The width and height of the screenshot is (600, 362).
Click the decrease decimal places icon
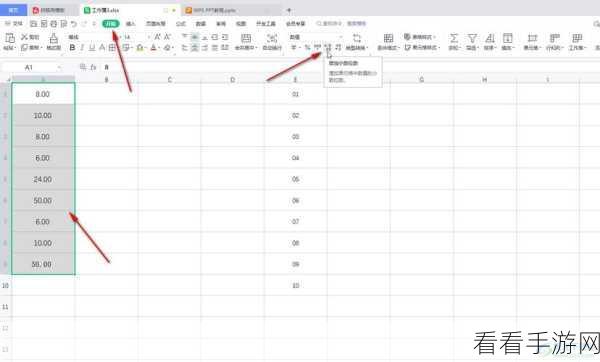coord(338,47)
